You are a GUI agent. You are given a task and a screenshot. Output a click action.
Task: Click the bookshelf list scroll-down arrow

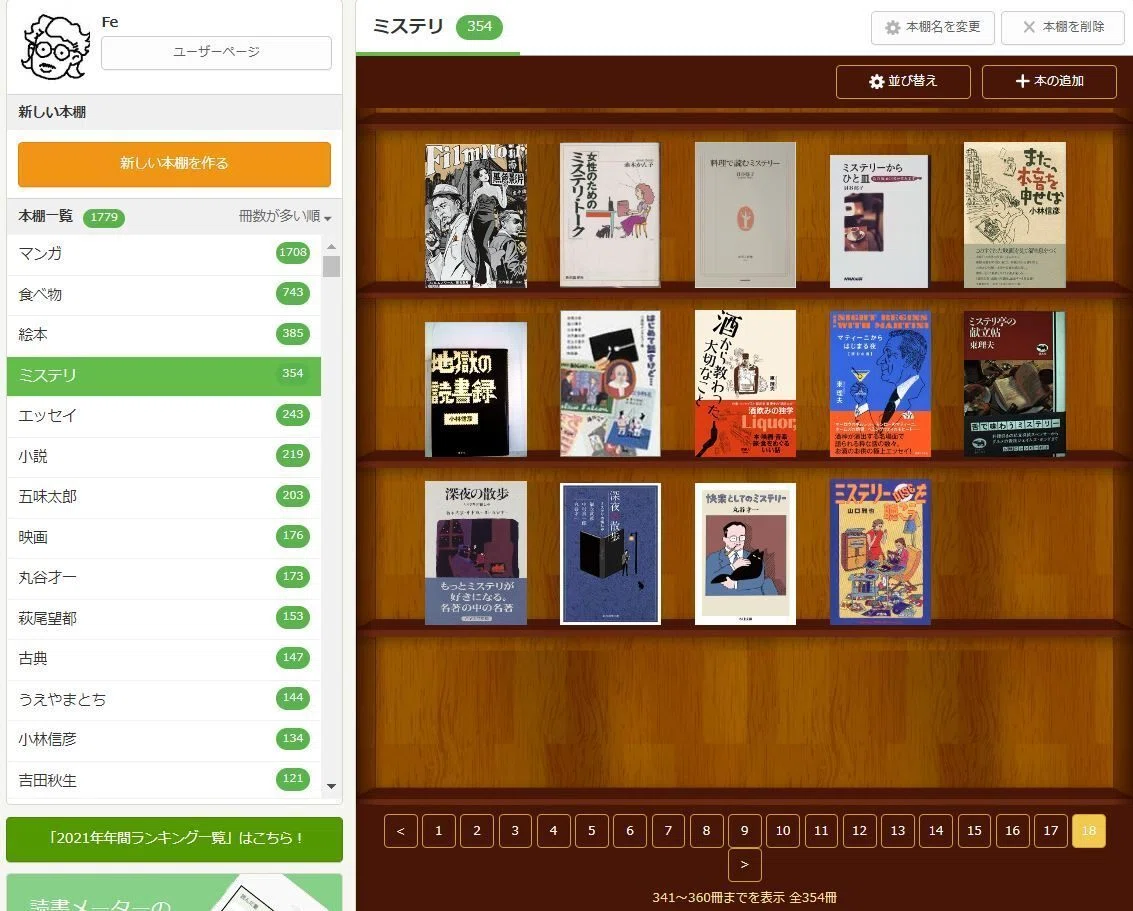tap(332, 786)
